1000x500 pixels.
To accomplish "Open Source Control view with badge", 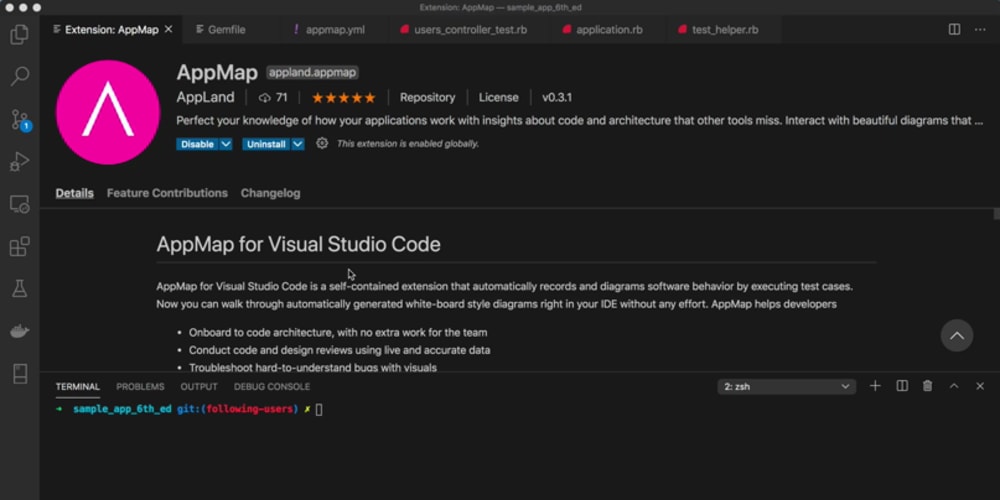I will 20,120.
